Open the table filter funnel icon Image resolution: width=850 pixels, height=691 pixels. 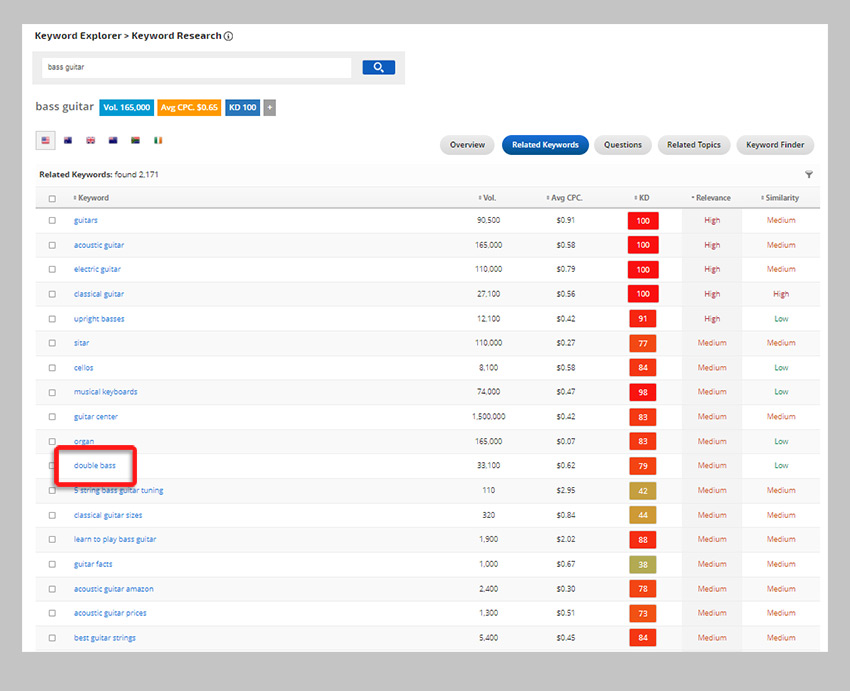point(808,175)
